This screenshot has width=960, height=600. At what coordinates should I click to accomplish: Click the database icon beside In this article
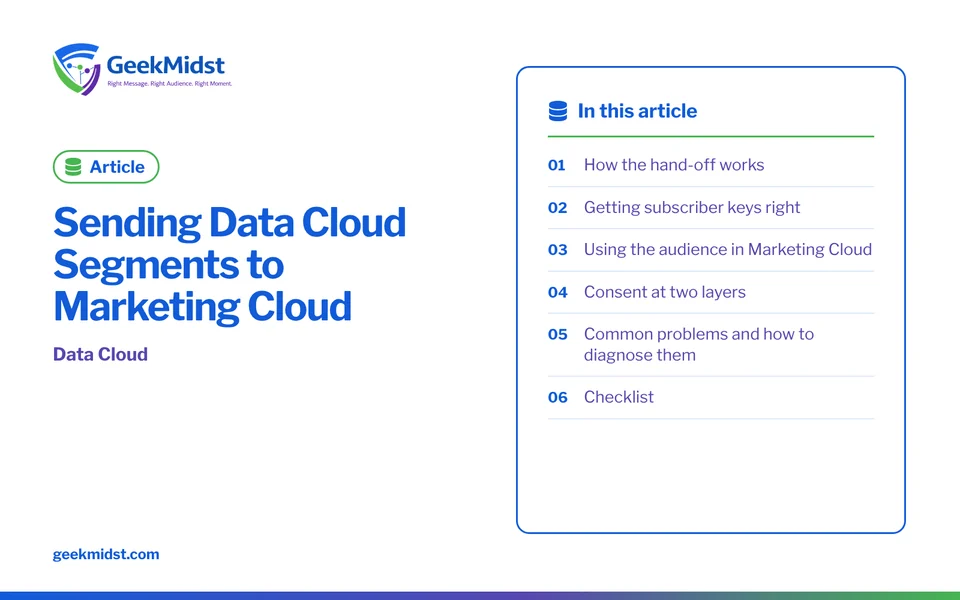pos(558,111)
